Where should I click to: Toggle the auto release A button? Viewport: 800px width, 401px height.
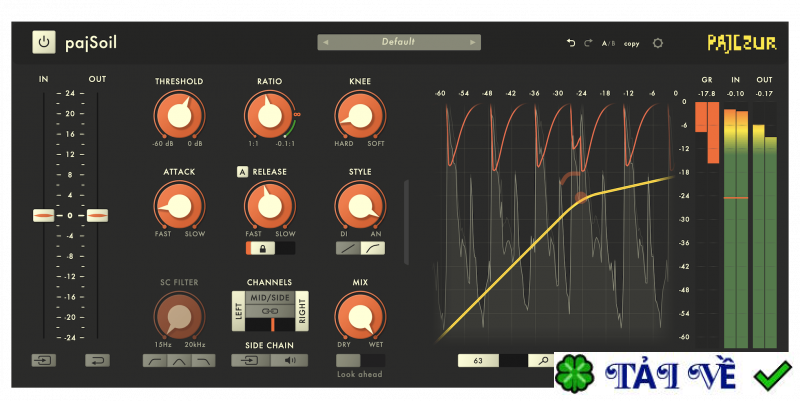point(242,172)
